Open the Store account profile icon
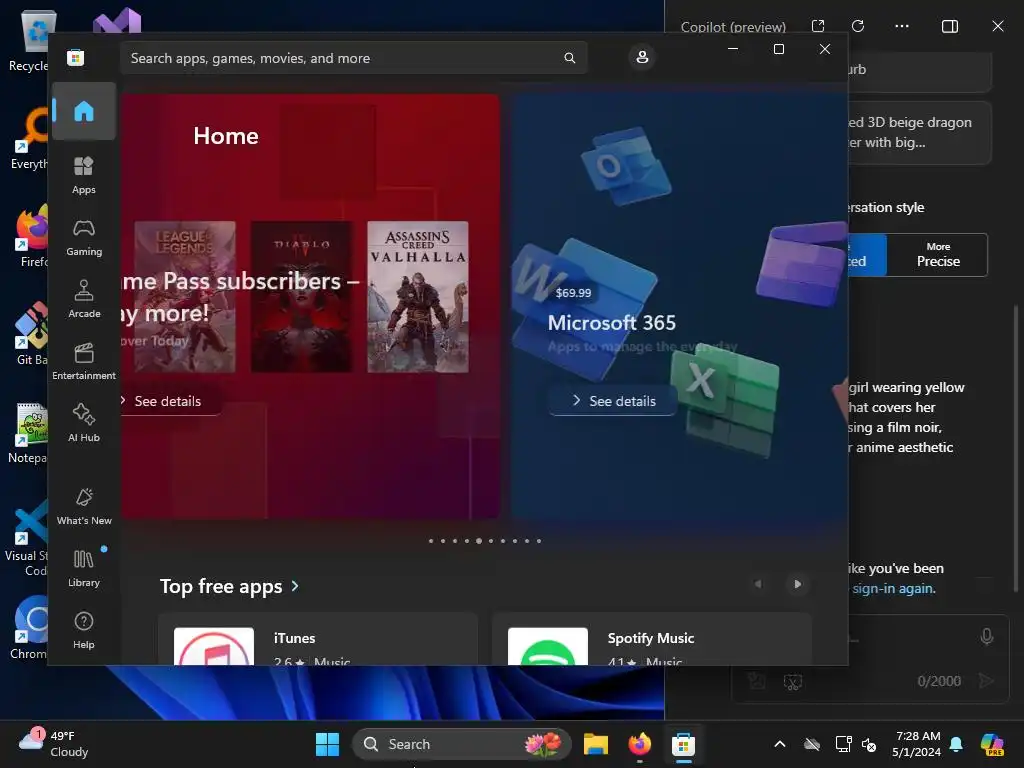This screenshot has width=1024, height=768. (x=642, y=57)
